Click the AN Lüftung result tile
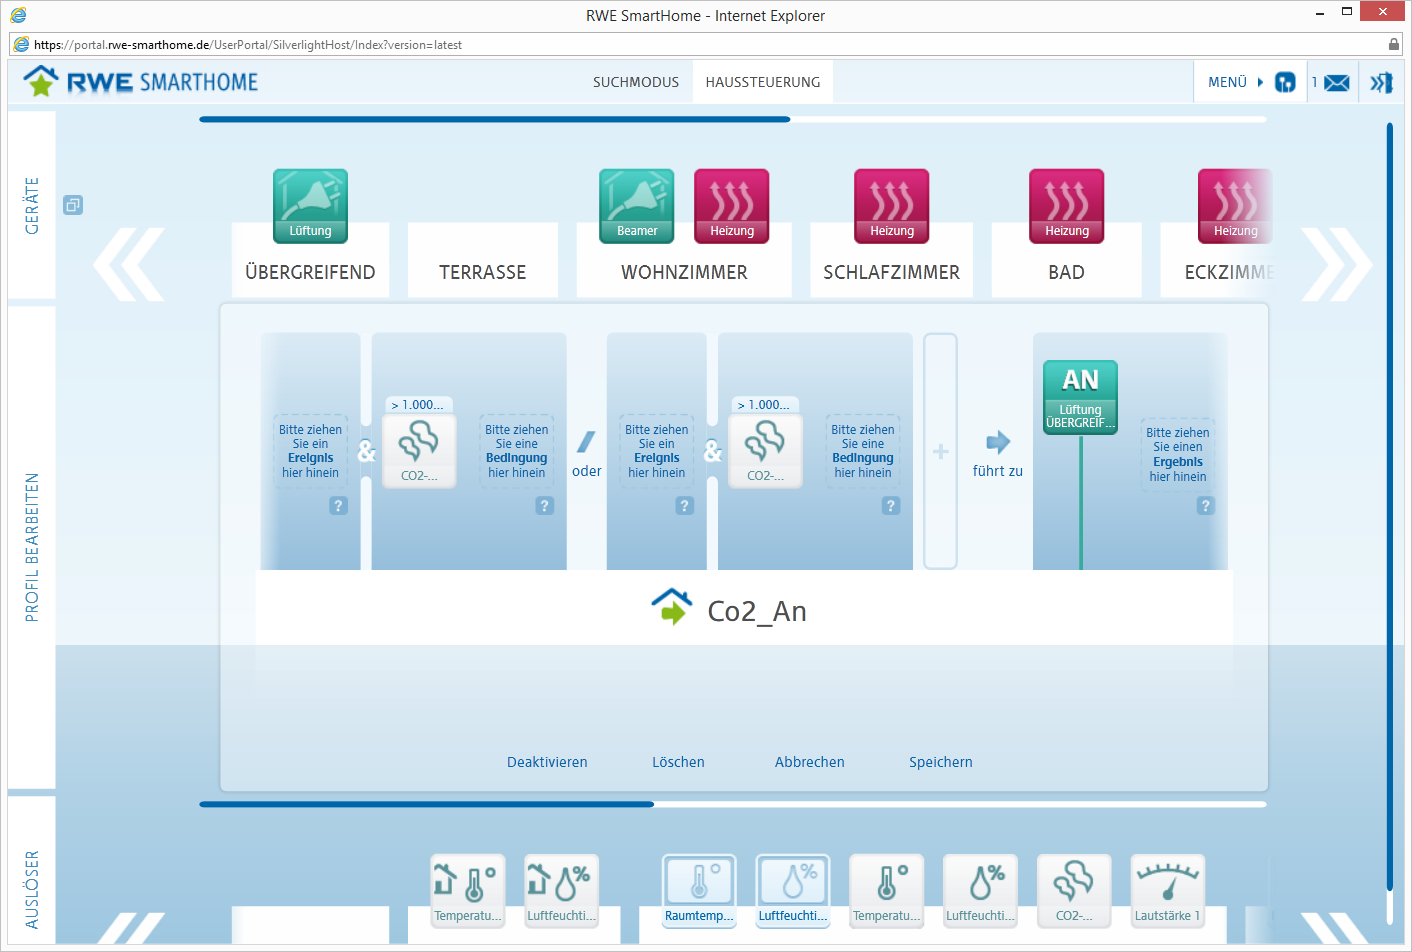The image size is (1412, 952). (x=1080, y=396)
